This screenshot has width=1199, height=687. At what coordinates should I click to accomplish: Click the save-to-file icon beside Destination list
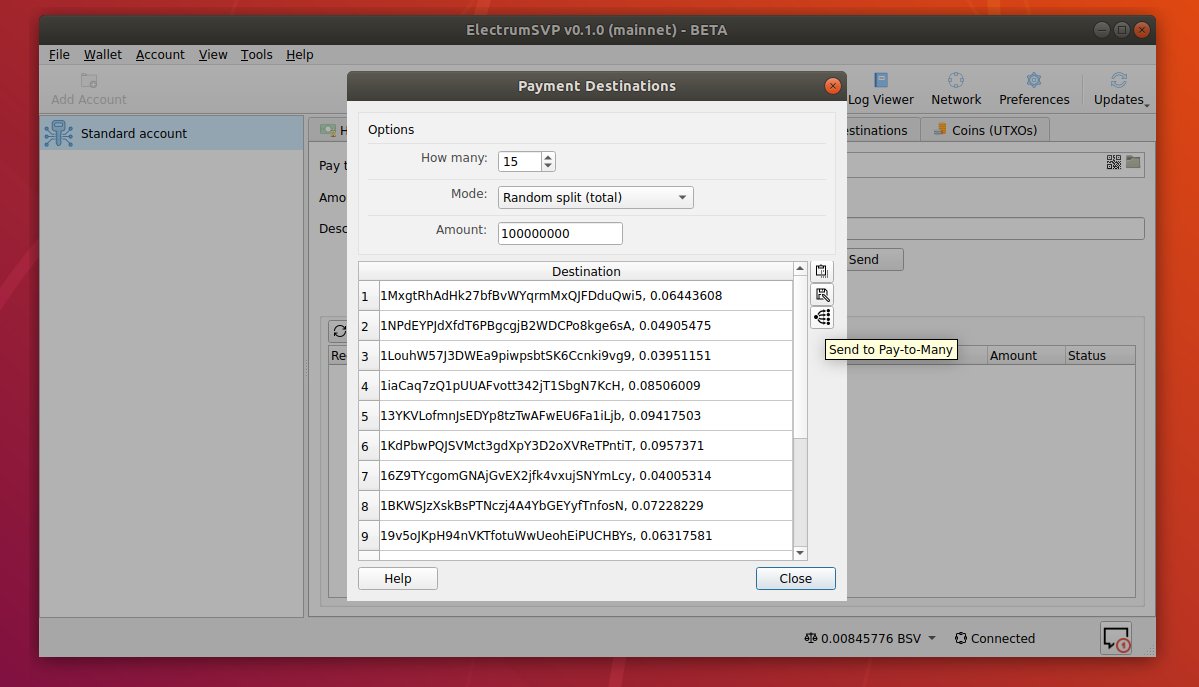coord(821,295)
